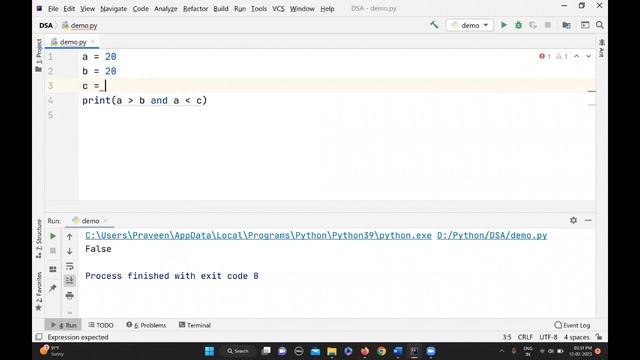The image size is (640, 360).
Task: Open the Navigate menu
Action: click(x=113, y=9)
